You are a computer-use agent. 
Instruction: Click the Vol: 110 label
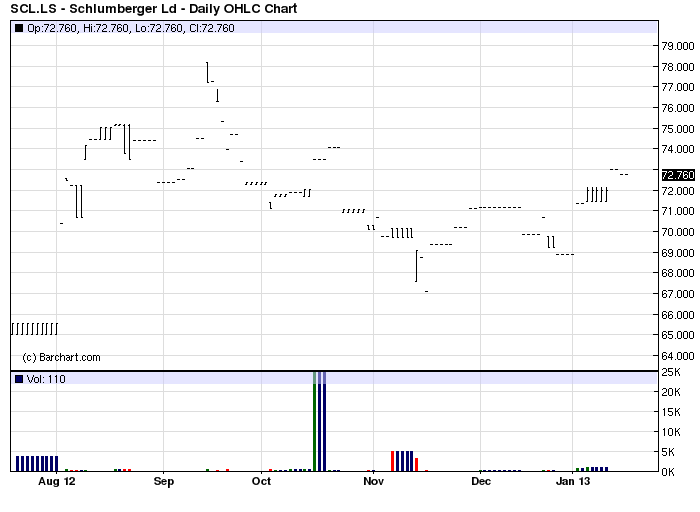[x=46, y=379]
